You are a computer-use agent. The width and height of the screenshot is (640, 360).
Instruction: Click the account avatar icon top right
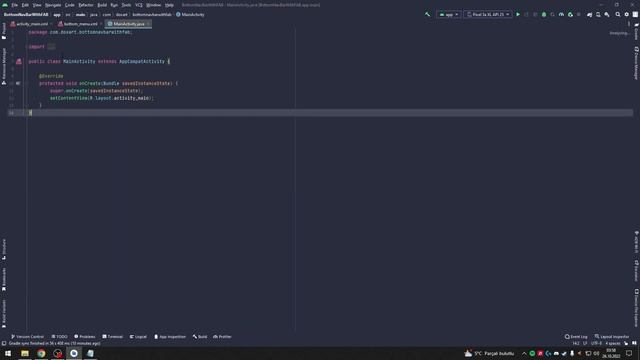click(x=635, y=14)
